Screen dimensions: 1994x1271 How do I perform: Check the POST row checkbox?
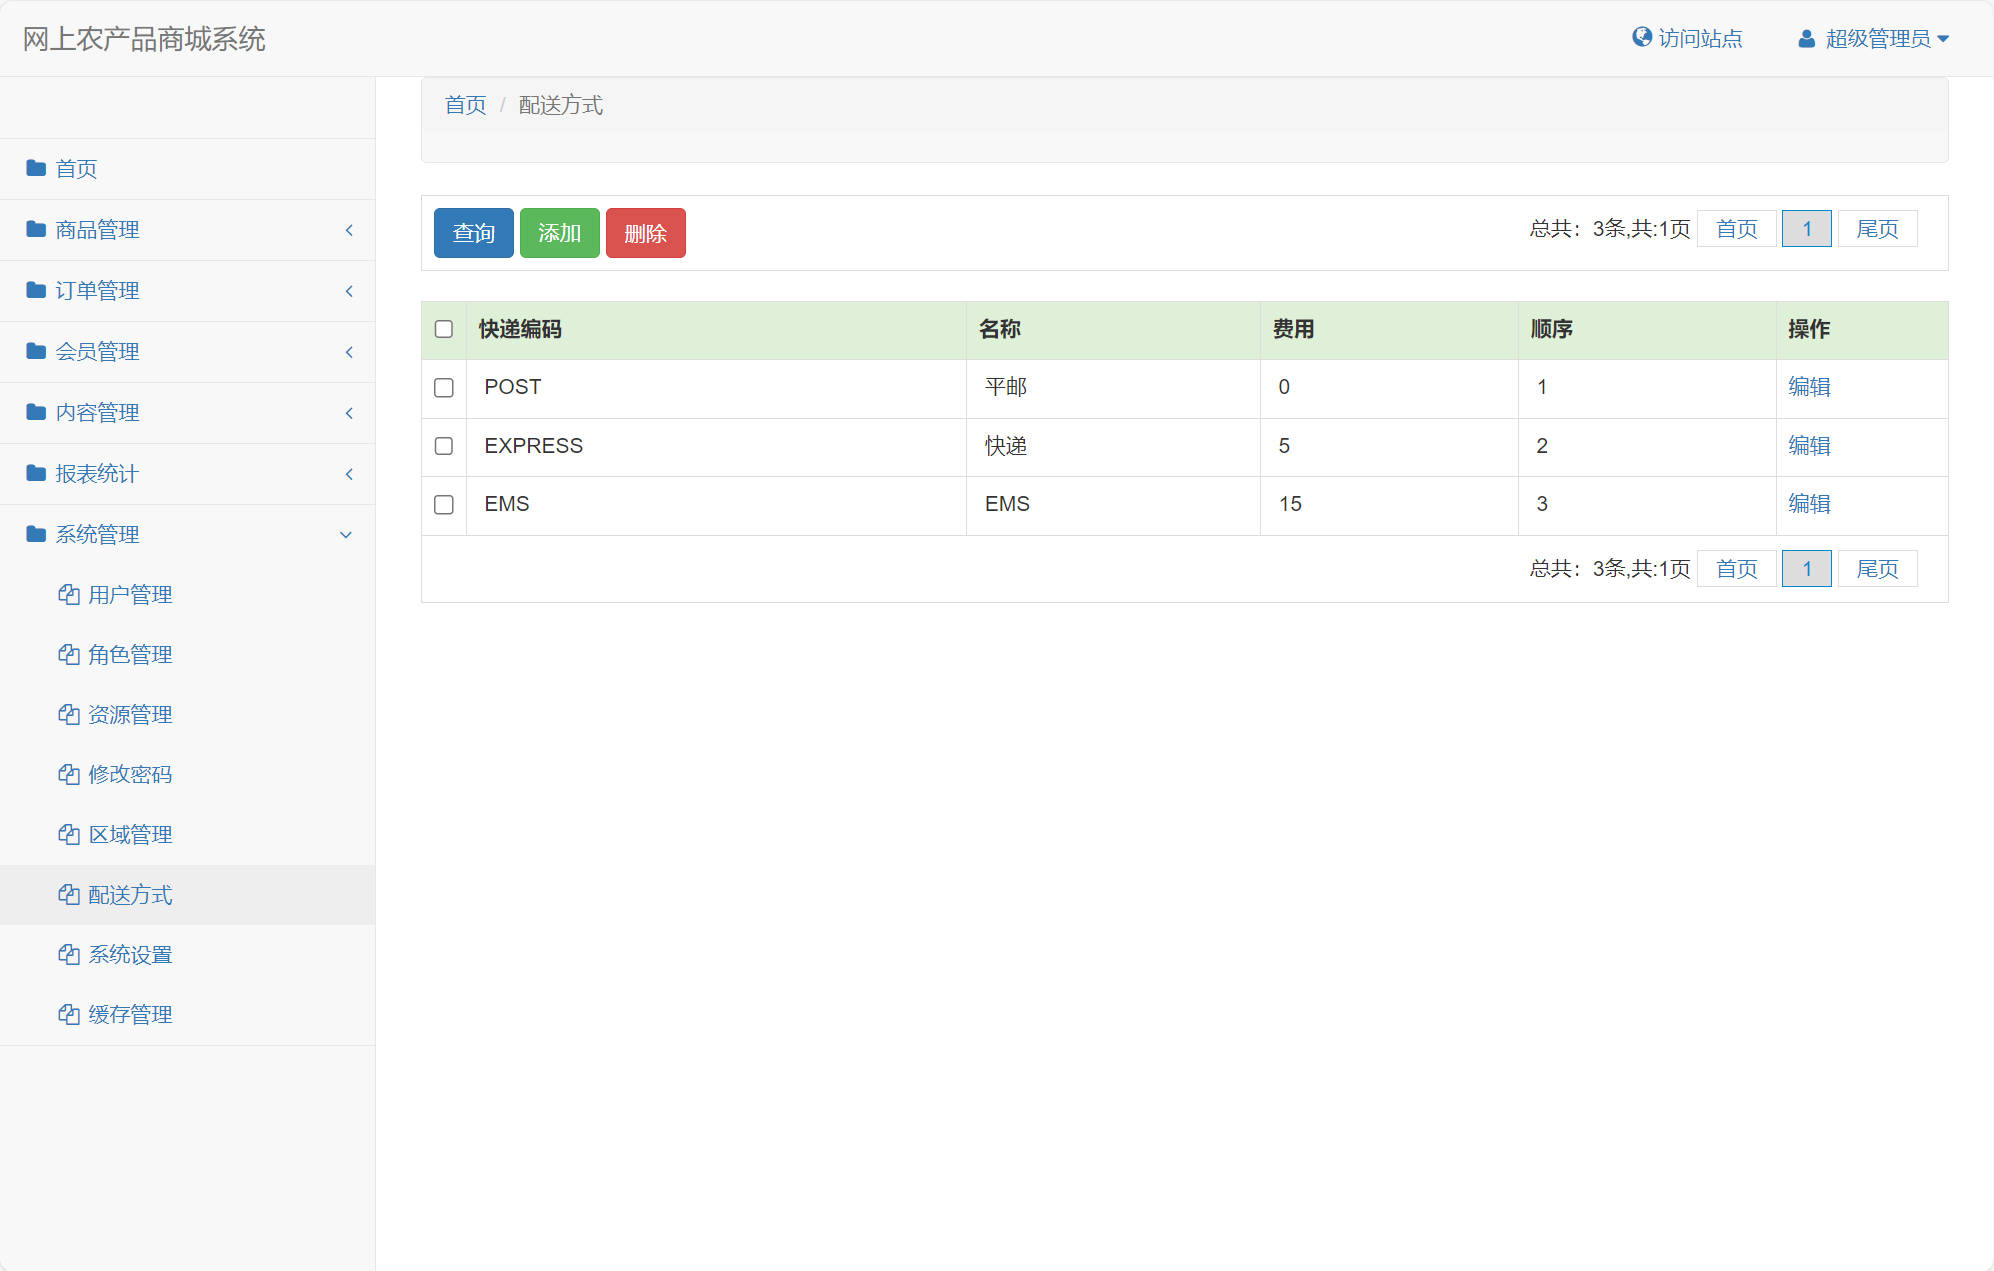click(444, 388)
